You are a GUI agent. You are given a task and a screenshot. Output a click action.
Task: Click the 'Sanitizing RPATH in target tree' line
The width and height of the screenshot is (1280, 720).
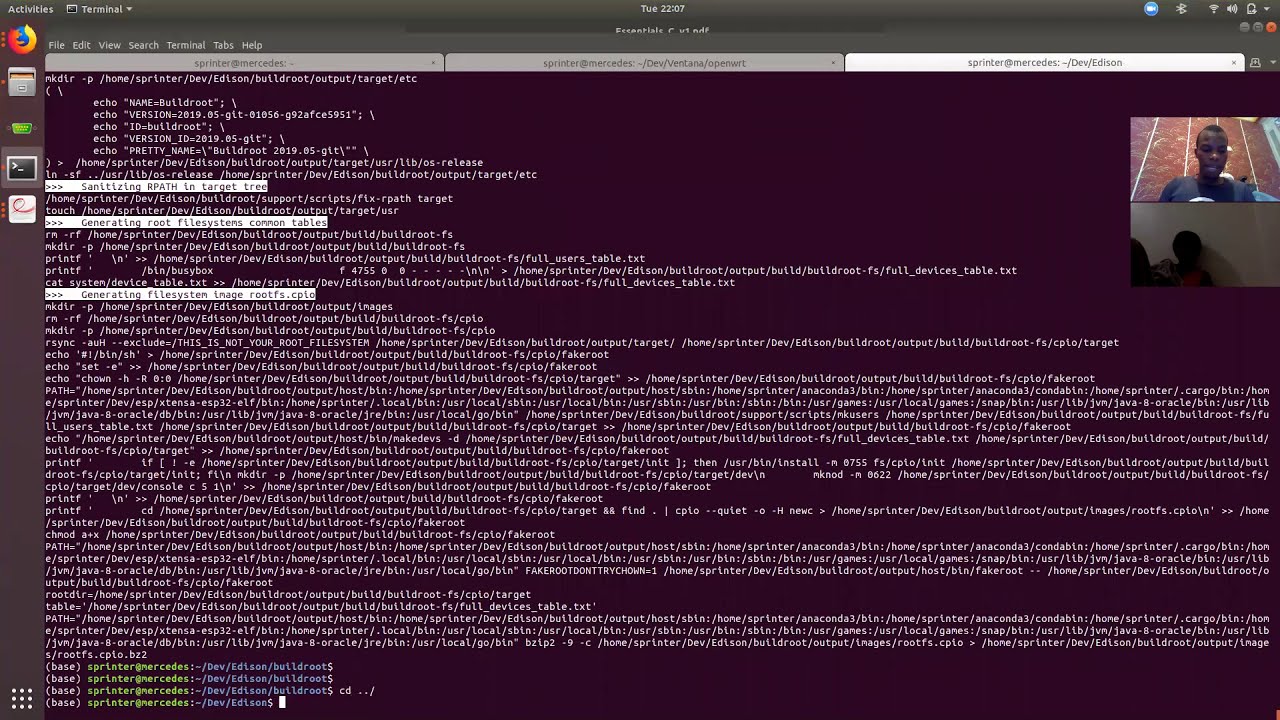(156, 187)
